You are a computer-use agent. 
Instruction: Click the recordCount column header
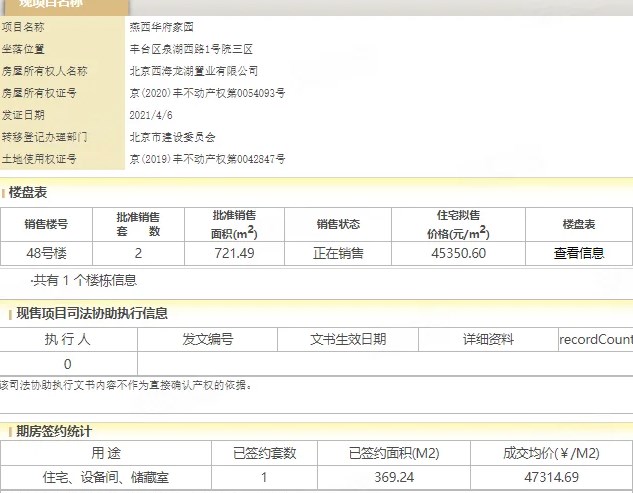pyautogui.click(x=595, y=340)
